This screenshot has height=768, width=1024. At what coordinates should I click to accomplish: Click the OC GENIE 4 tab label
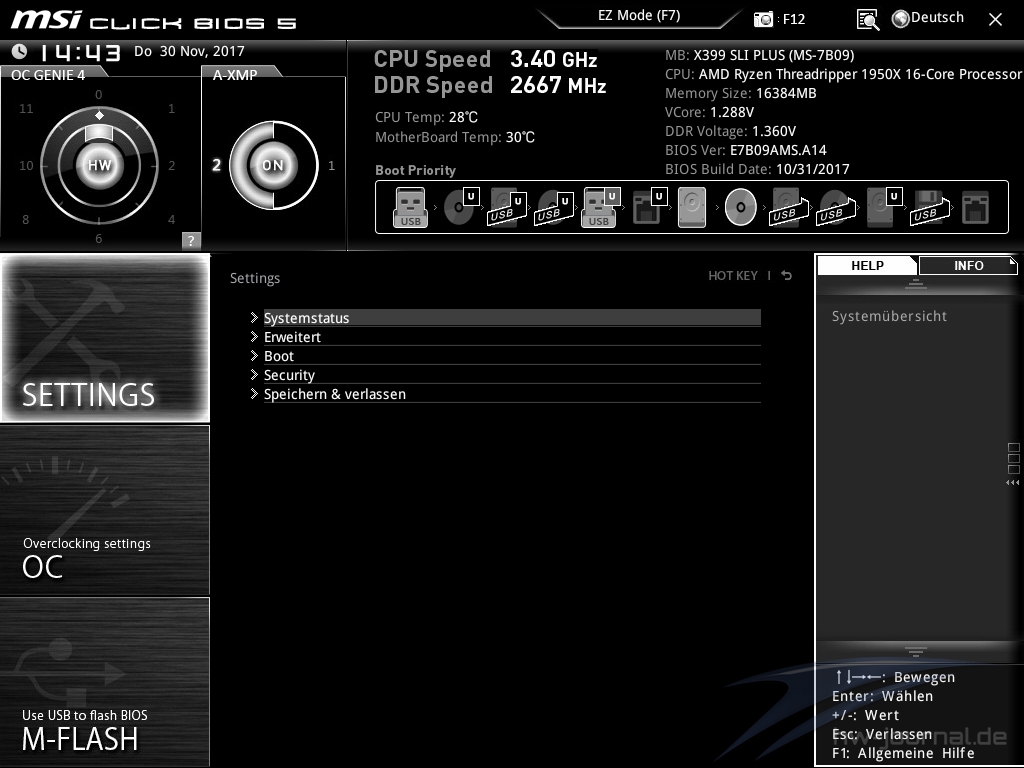point(48,74)
